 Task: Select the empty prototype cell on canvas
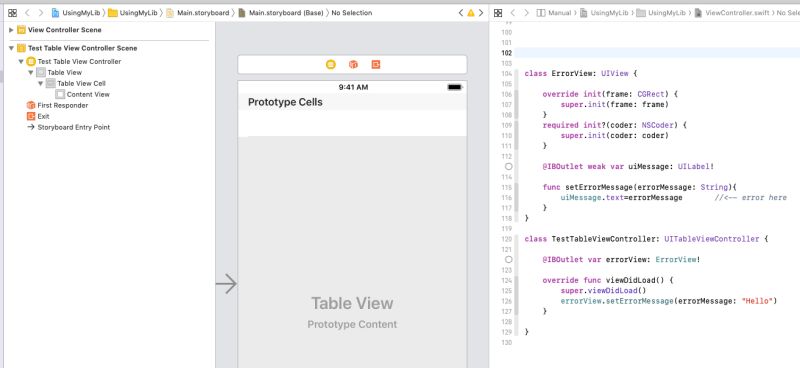click(x=352, y=124)
